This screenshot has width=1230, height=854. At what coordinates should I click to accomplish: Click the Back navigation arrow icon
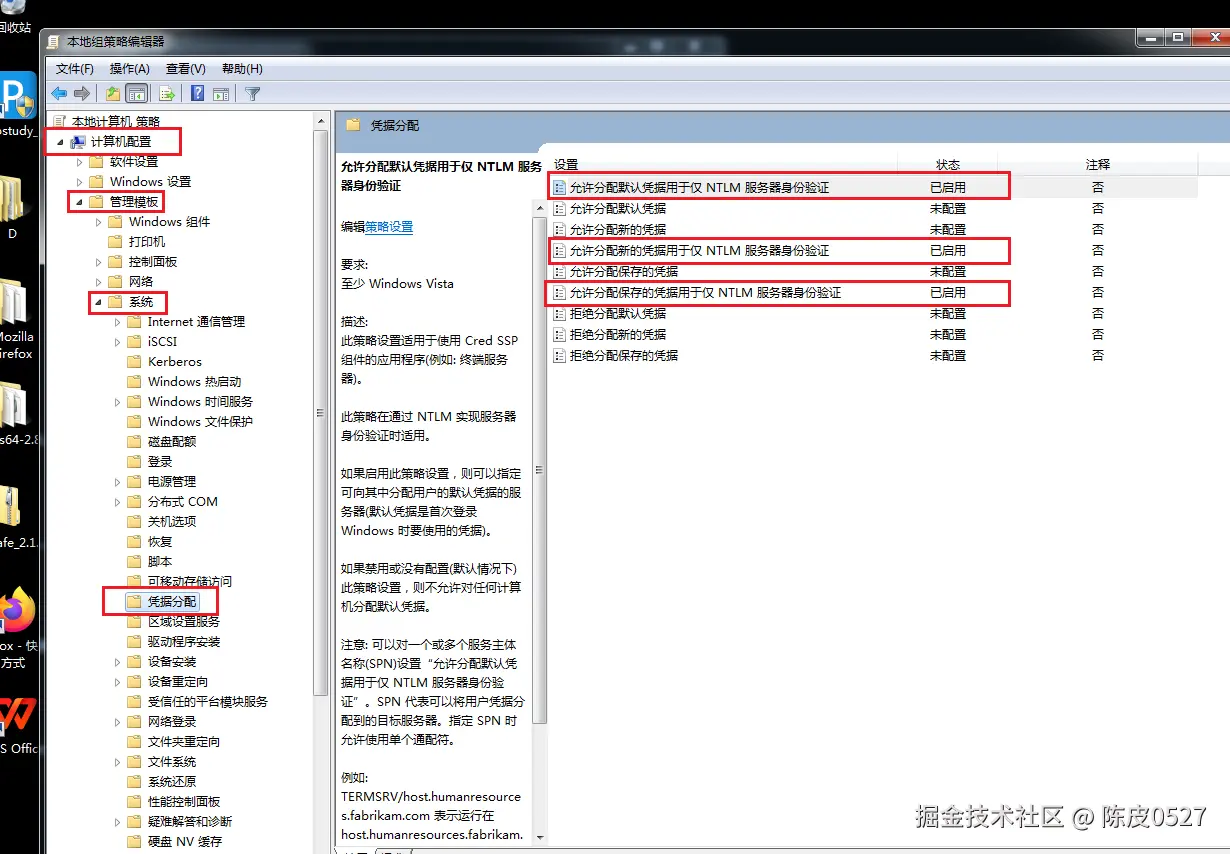(59, 93)
